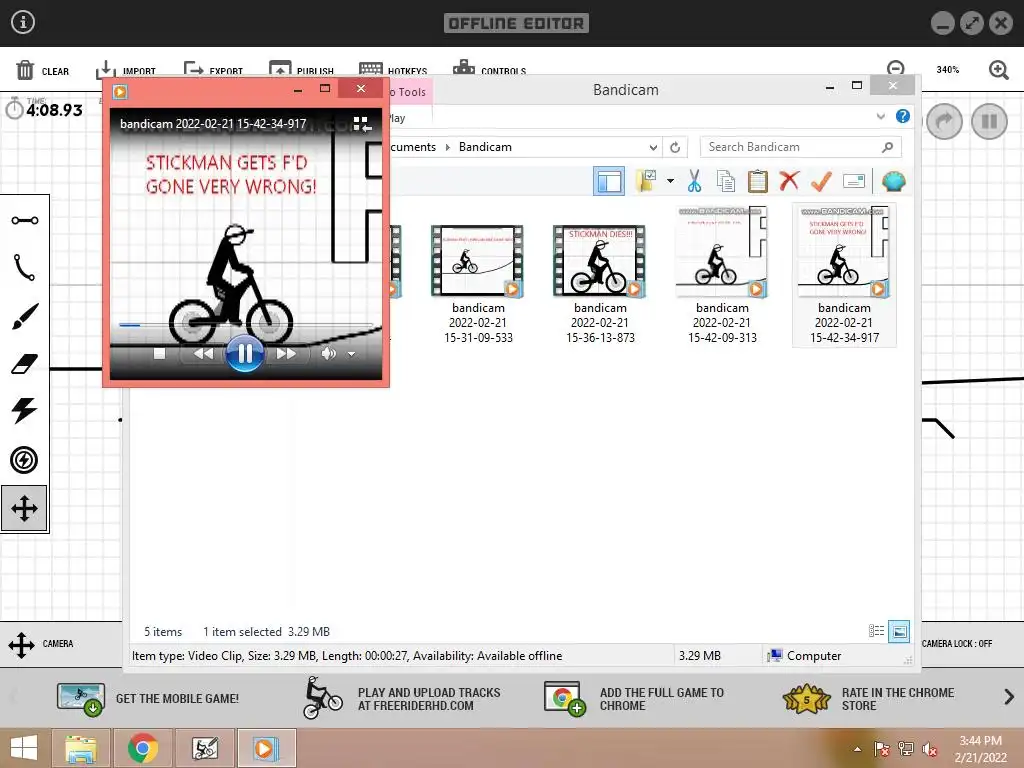
Task: Click the Search Bandicam field
Action: pyautogui.click(x=801, y=147)
